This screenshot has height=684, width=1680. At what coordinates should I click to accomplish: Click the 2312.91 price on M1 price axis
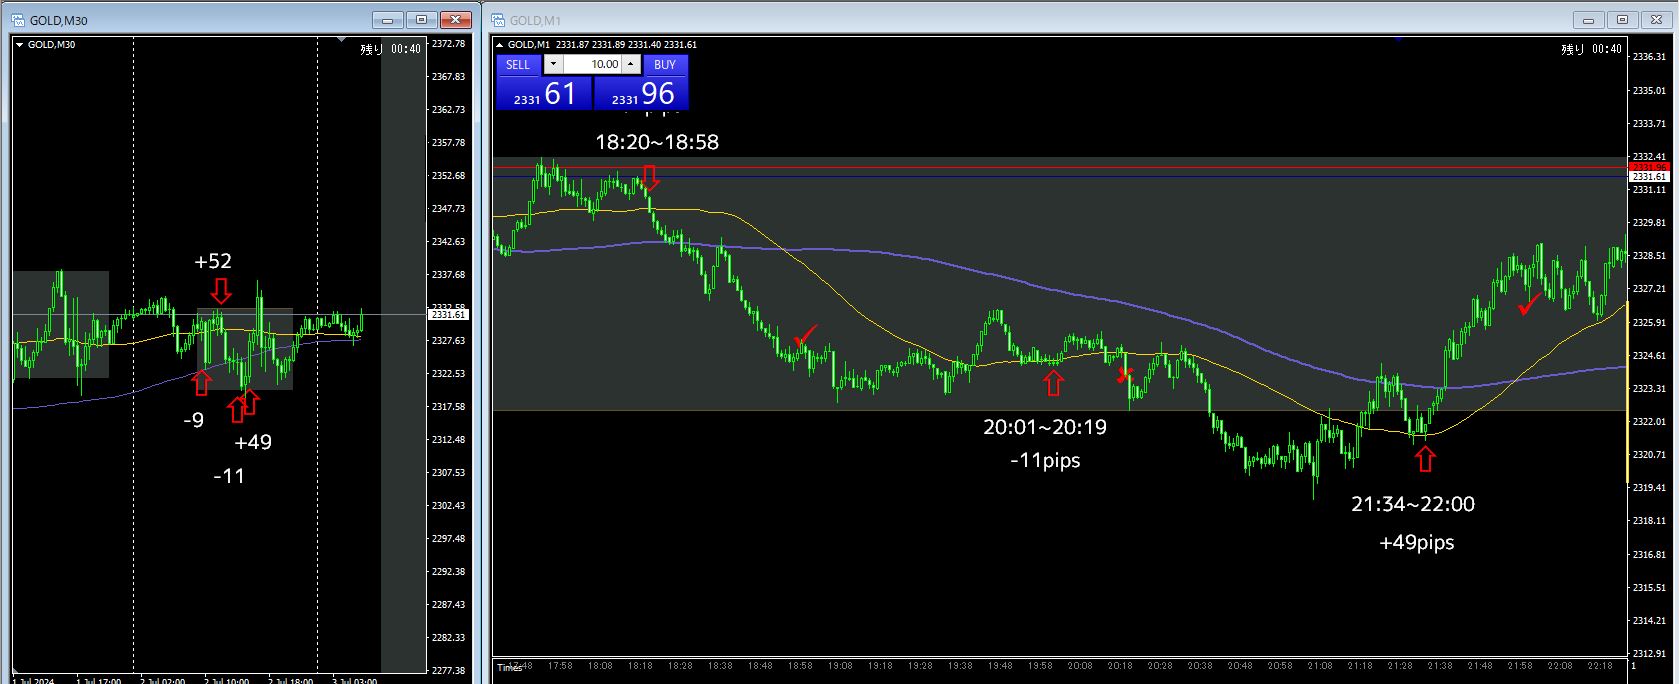1648,653
